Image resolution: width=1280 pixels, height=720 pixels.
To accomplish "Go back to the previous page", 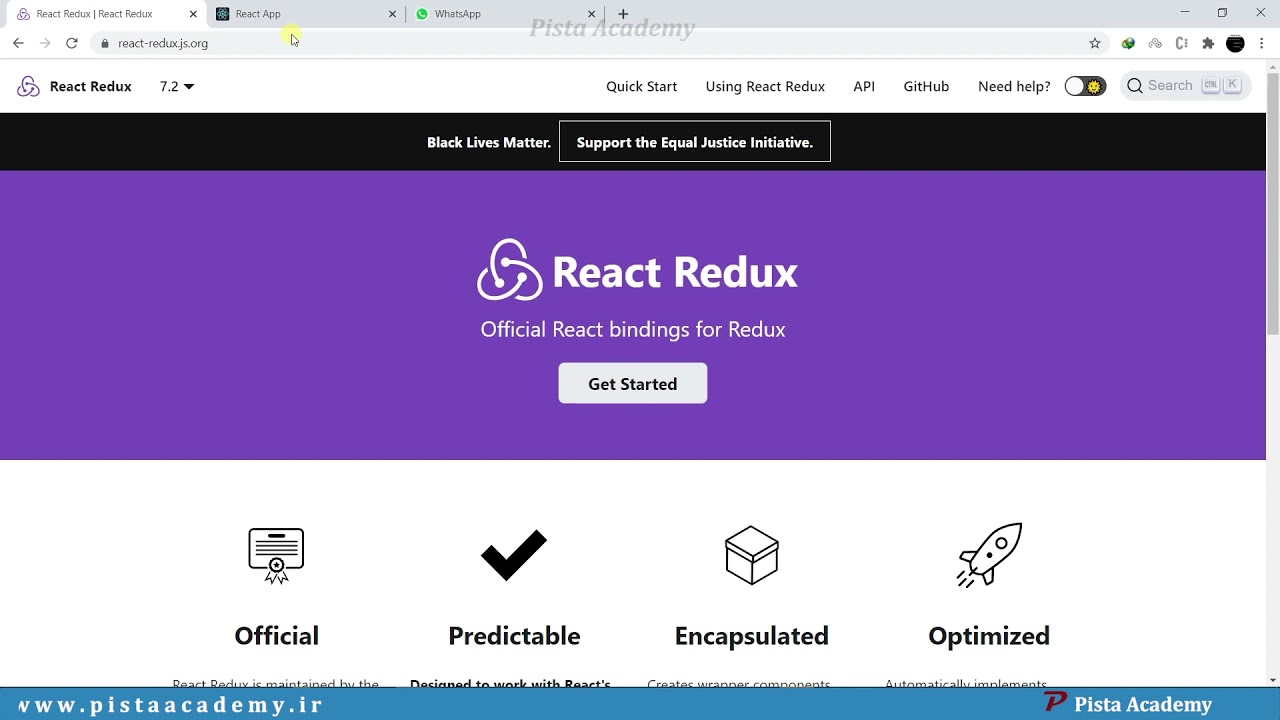I will tap(18, 43).
